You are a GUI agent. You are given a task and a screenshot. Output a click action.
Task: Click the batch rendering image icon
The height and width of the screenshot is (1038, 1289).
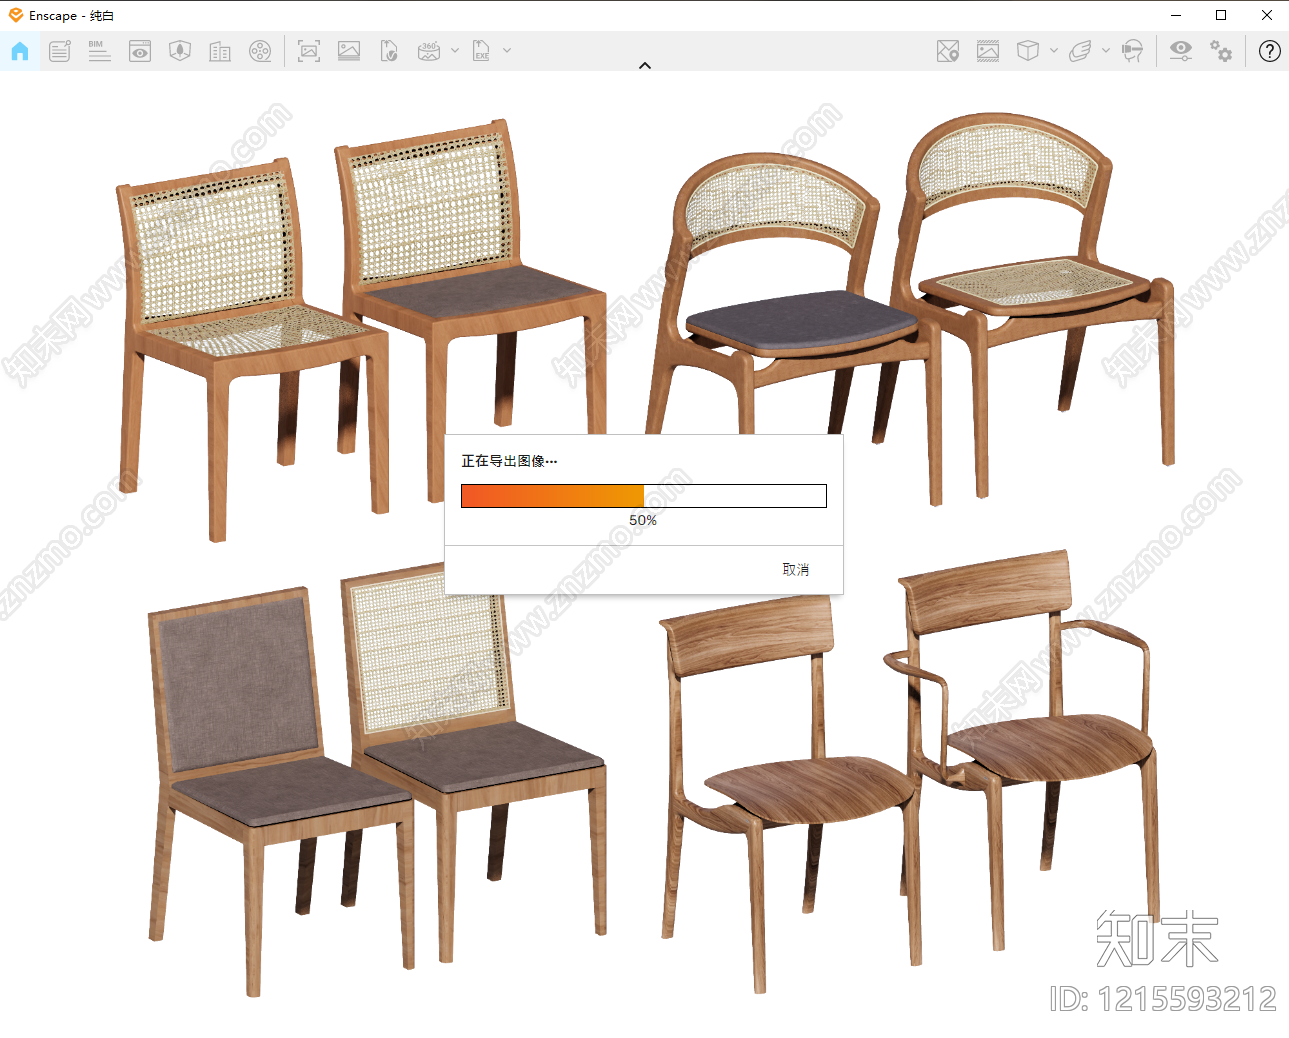[349, 51]
